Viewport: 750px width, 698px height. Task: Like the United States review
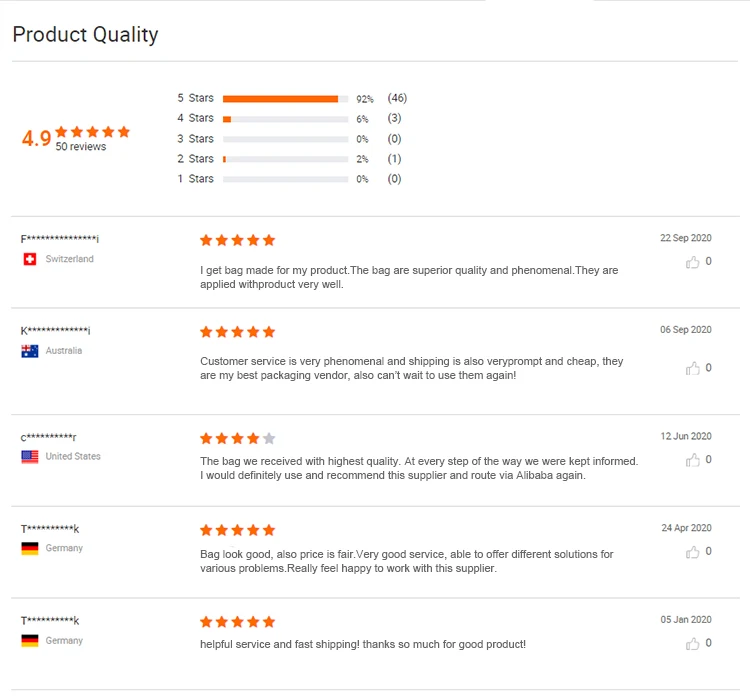(x=692, y=460)
